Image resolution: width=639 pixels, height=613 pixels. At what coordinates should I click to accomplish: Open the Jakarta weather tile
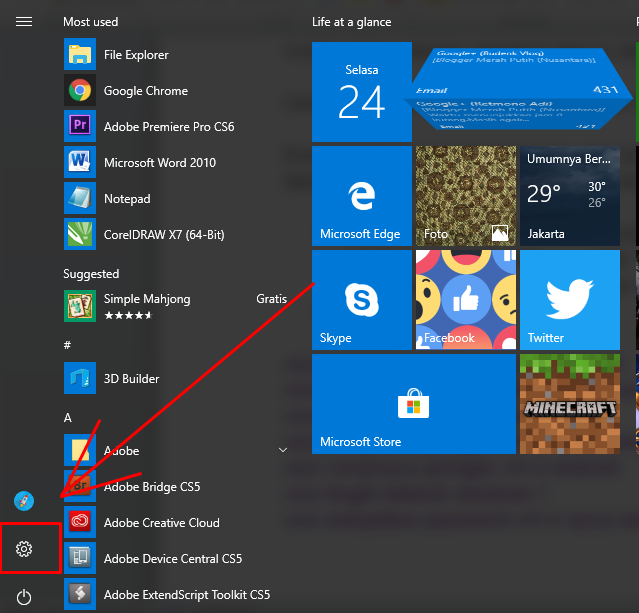[570, 196]
